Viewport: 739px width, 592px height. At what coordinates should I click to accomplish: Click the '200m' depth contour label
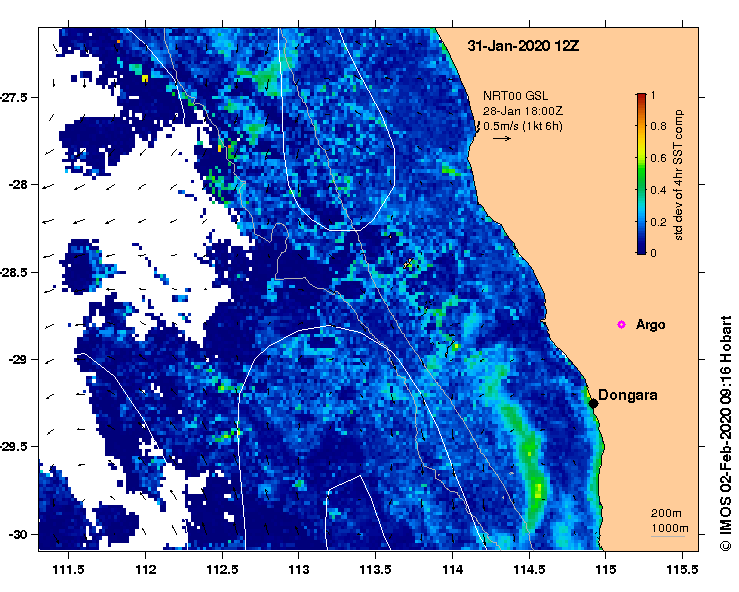(x=666, y=513)
